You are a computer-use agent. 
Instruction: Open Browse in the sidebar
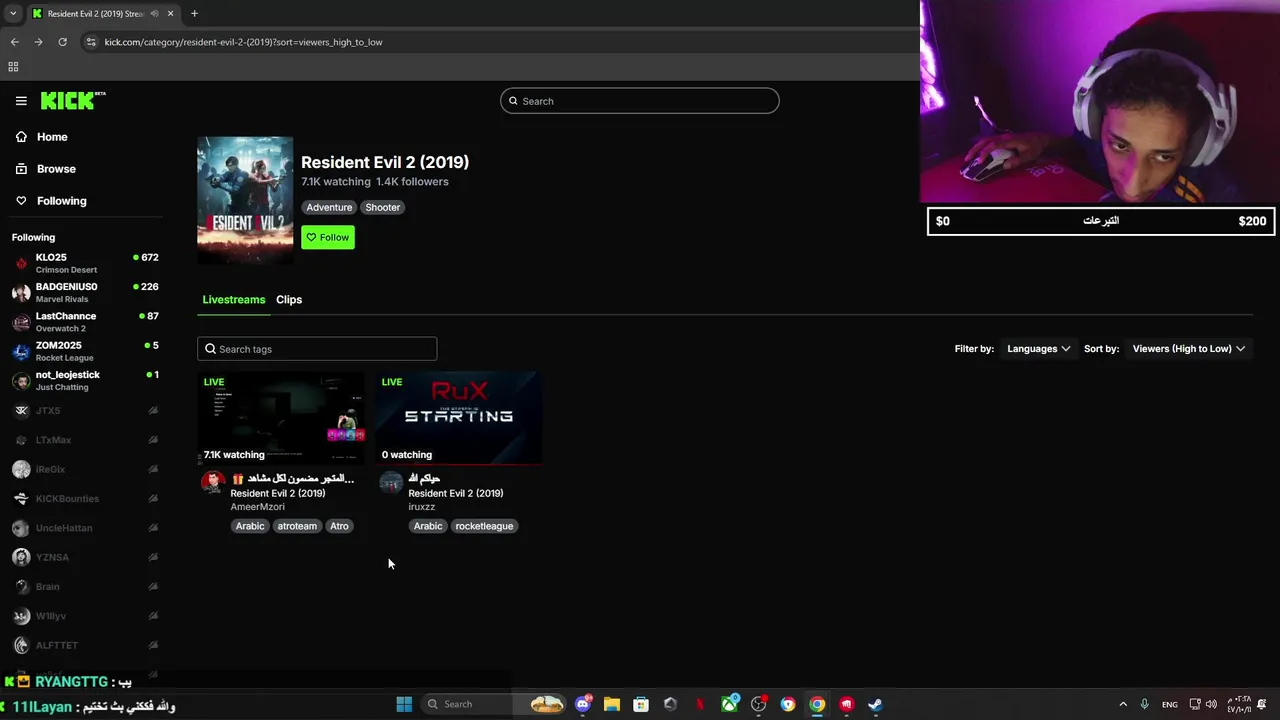tap(56, 169)
